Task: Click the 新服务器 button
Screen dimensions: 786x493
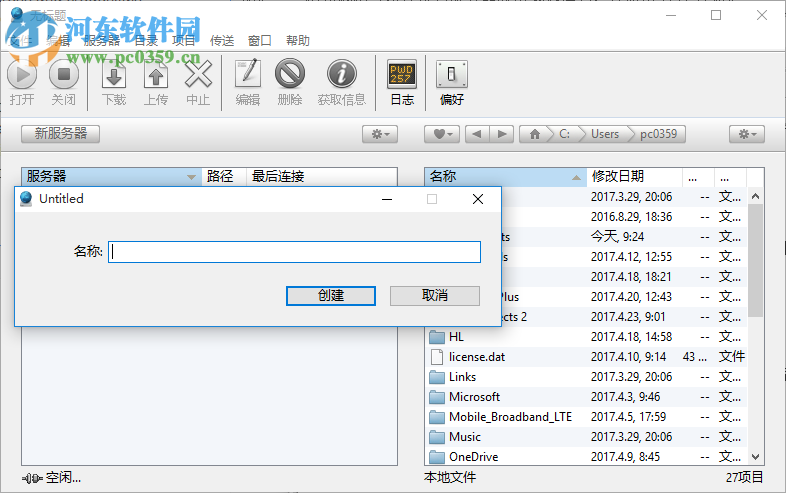Action: tap(61, 133)
